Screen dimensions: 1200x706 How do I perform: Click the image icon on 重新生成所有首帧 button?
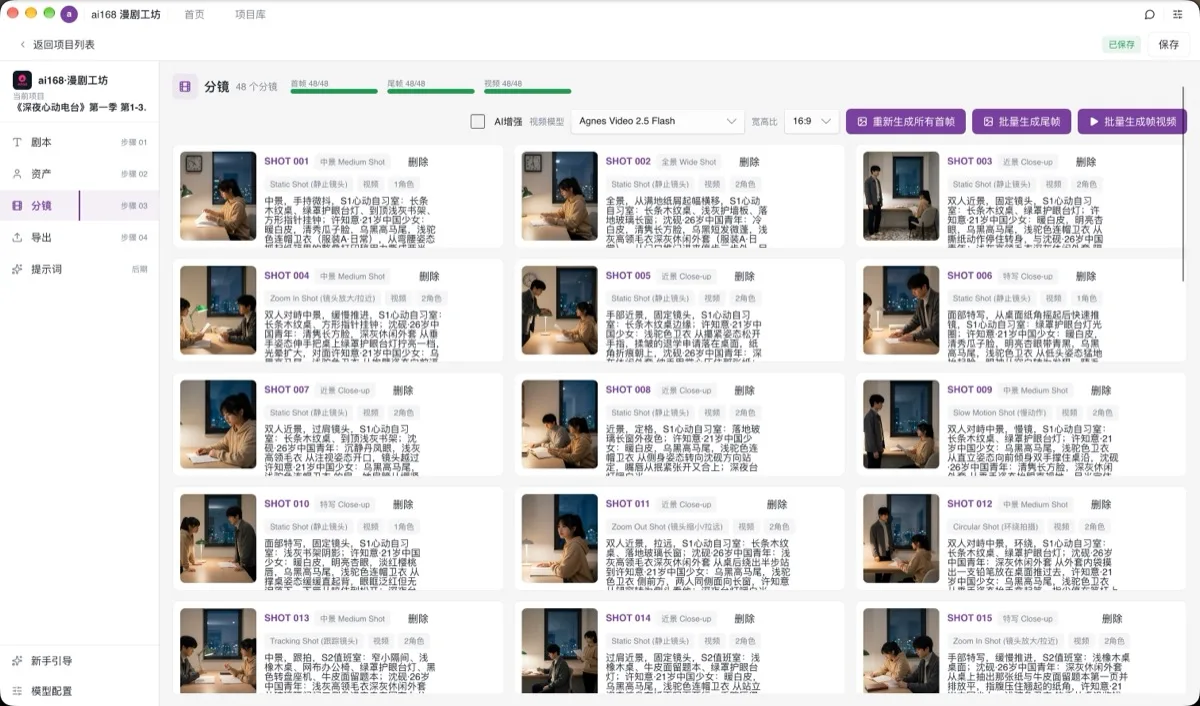(x=862, y=121)
